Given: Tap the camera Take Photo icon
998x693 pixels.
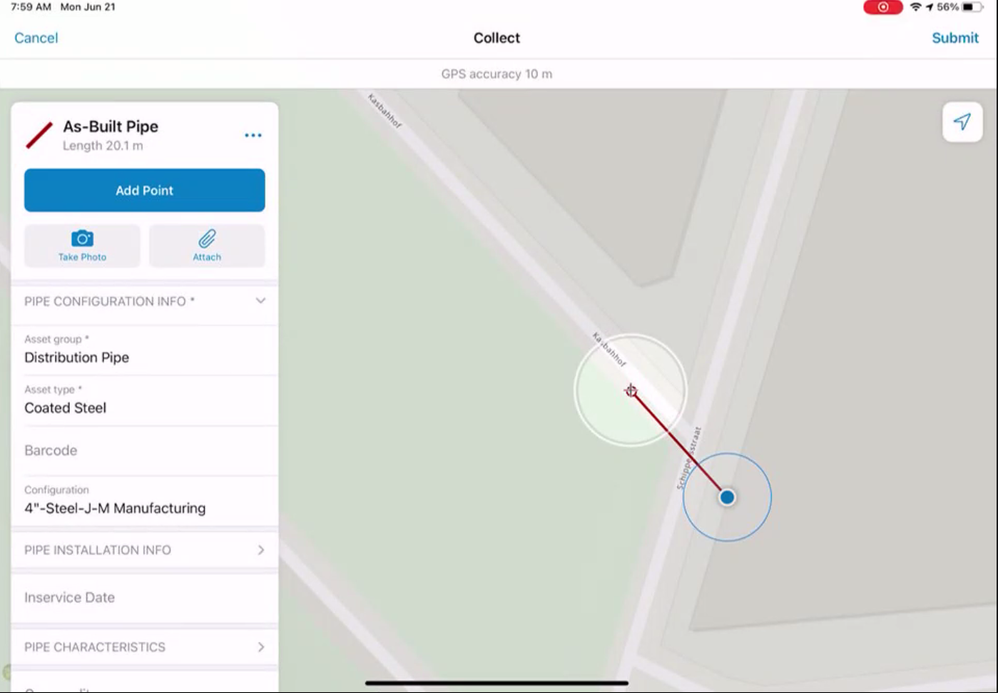Looking at the screenshot, I should tap(82, 239).
